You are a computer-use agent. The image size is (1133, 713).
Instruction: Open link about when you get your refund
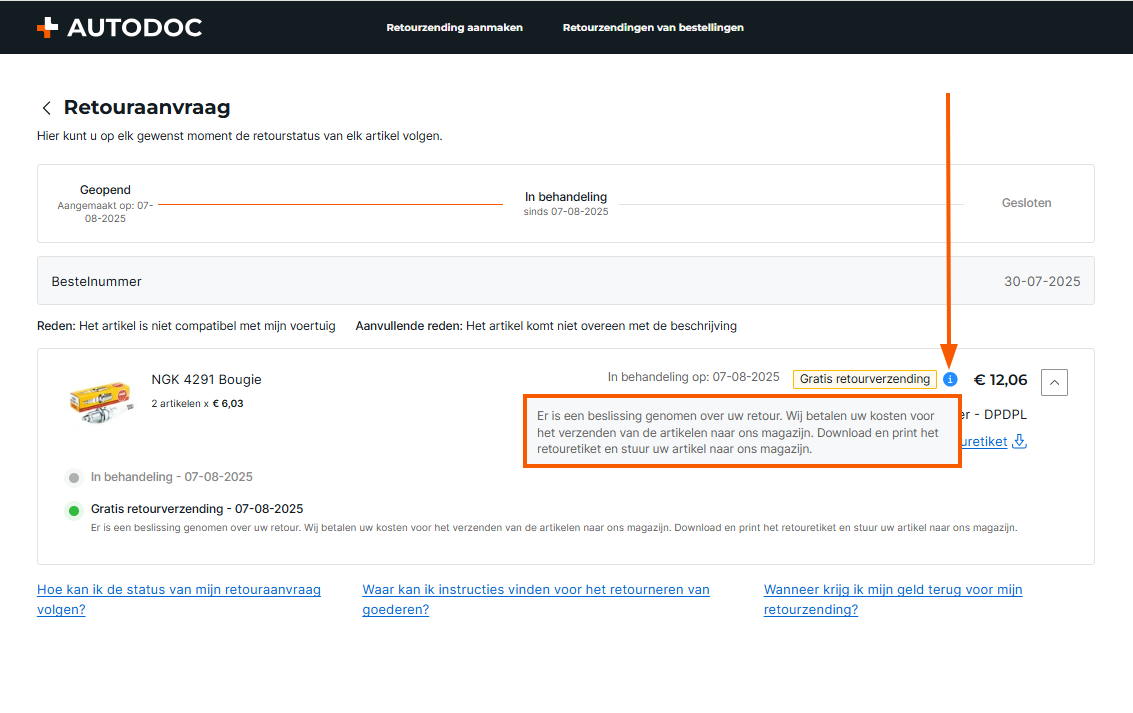point(892,599)
